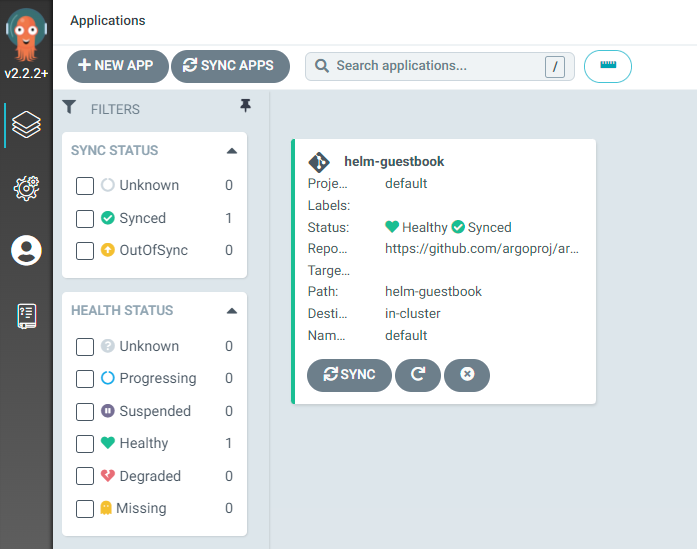Screen dimensions: 697x549
Task: Tick the Degraded health filter checkbox
Action: [x=84, y=476]
